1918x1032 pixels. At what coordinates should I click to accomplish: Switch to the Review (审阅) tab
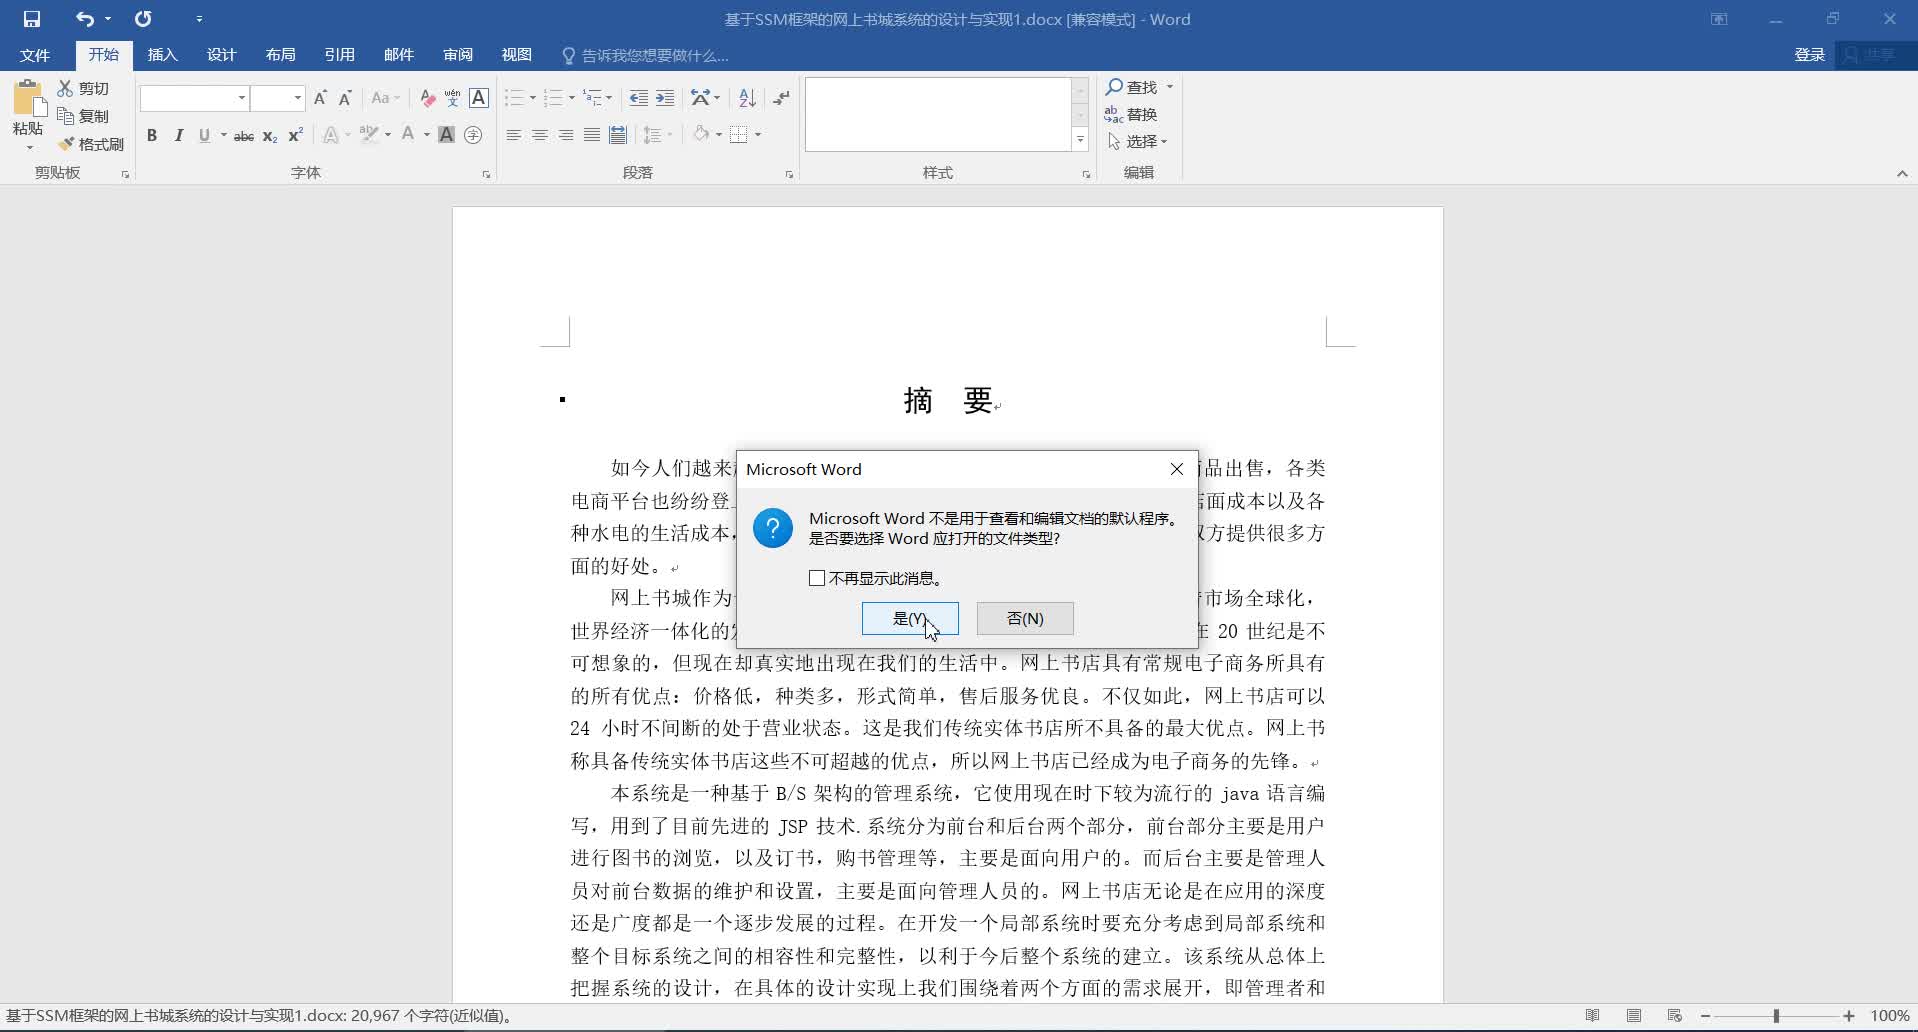458,55
